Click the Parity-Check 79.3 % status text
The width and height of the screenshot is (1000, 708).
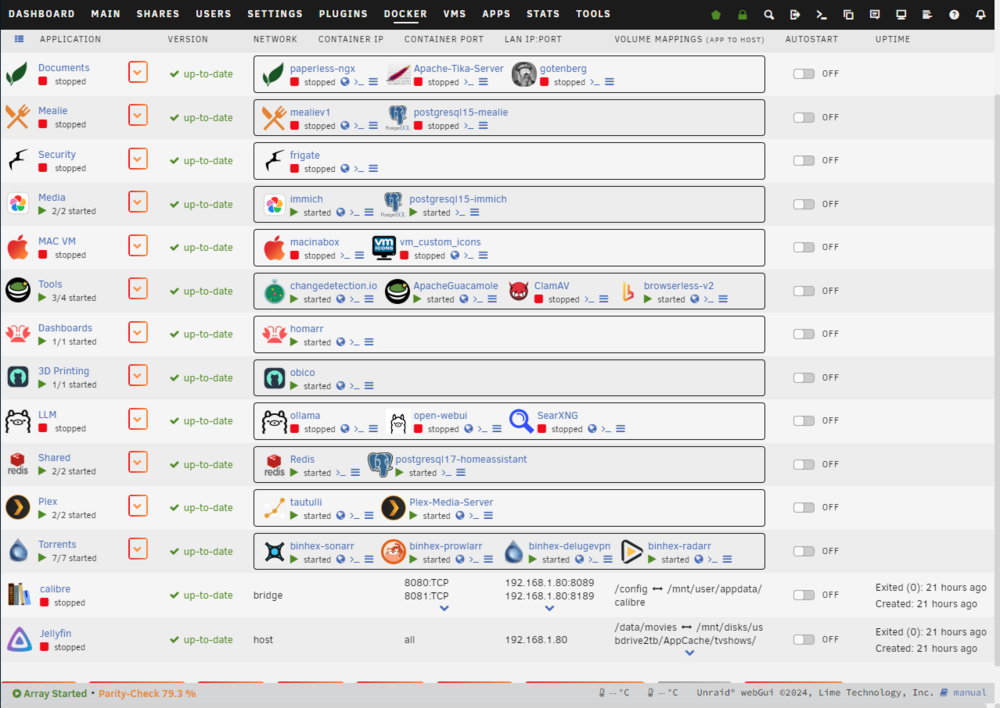point(147,693)
